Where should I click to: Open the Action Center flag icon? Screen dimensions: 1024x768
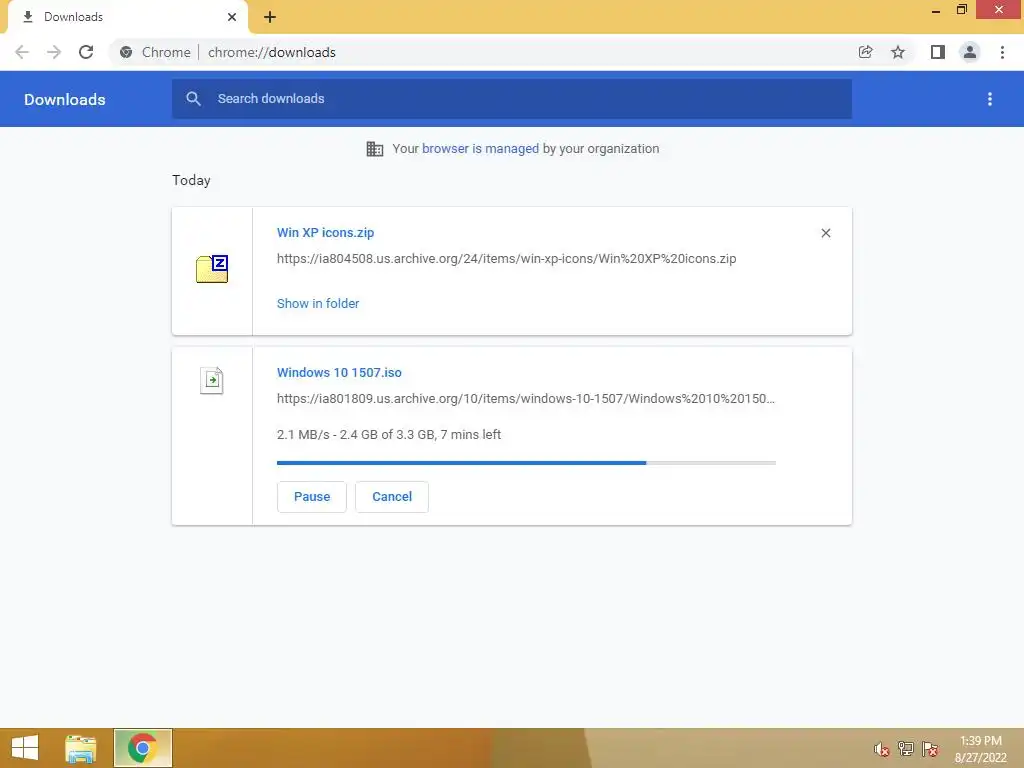(x=930, y=749)
